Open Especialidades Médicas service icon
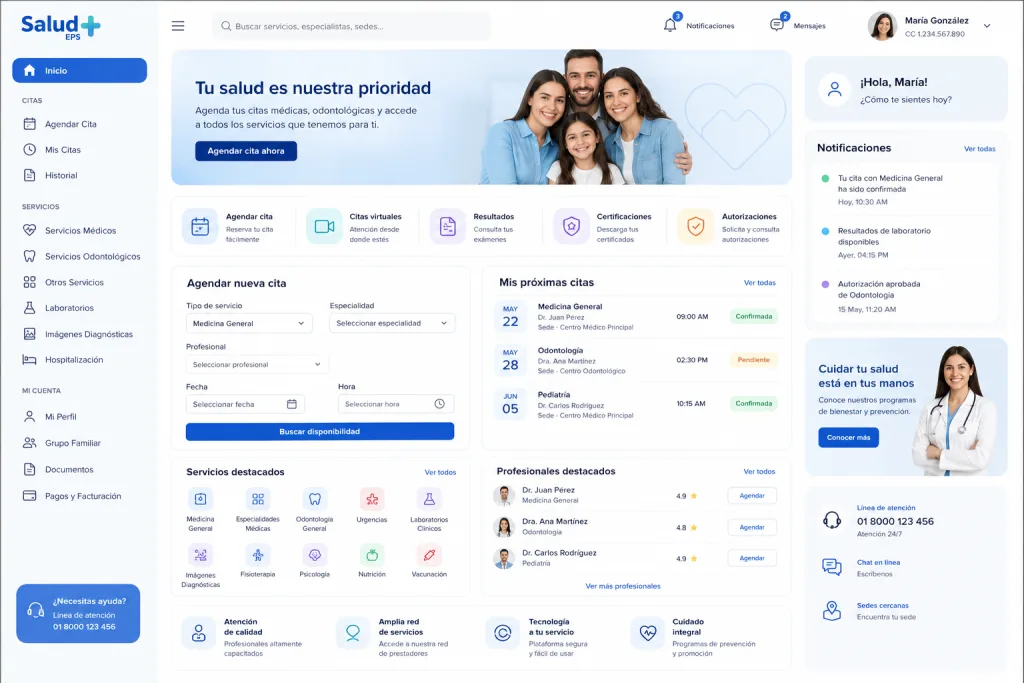1024x683 pixels. pos(258,500)
